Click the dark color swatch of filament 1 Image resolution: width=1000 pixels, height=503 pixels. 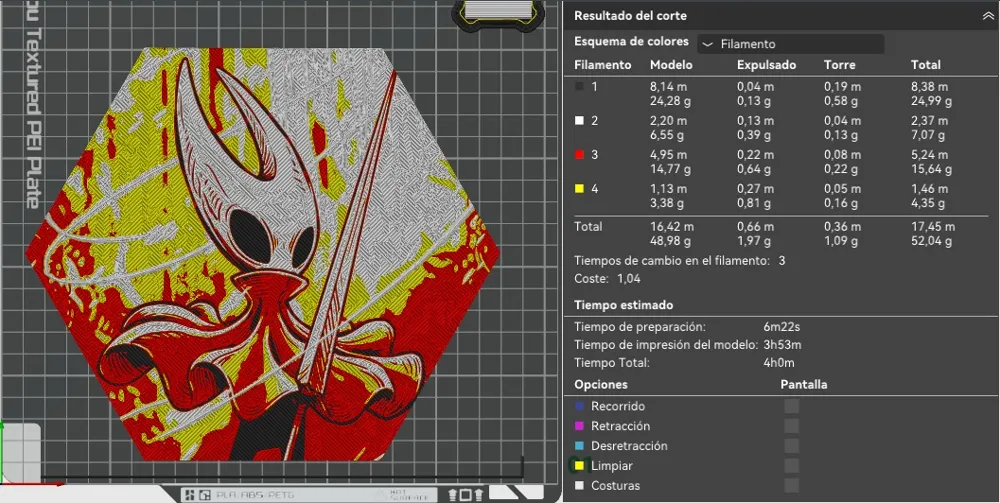(579, 86)
